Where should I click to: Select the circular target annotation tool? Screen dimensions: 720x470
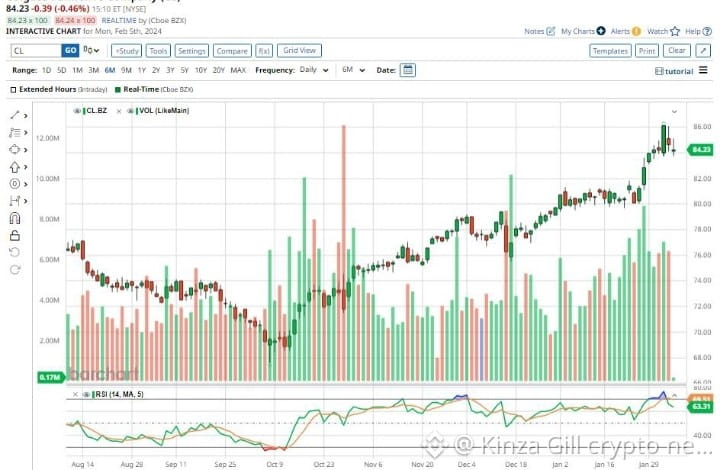point(15,184)
